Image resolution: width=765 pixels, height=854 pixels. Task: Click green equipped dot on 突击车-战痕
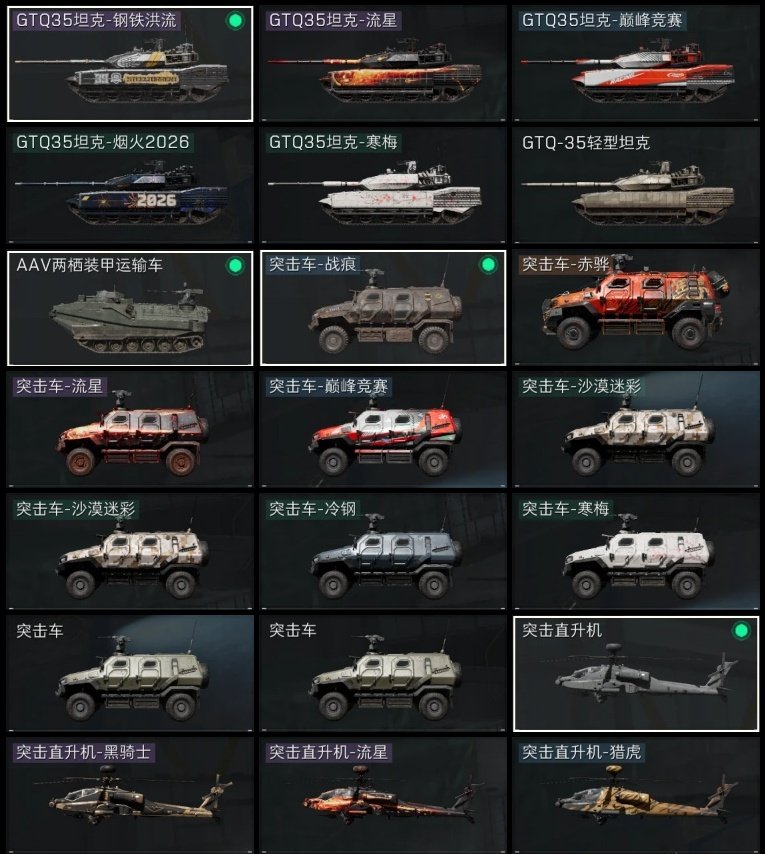[488, 265]
